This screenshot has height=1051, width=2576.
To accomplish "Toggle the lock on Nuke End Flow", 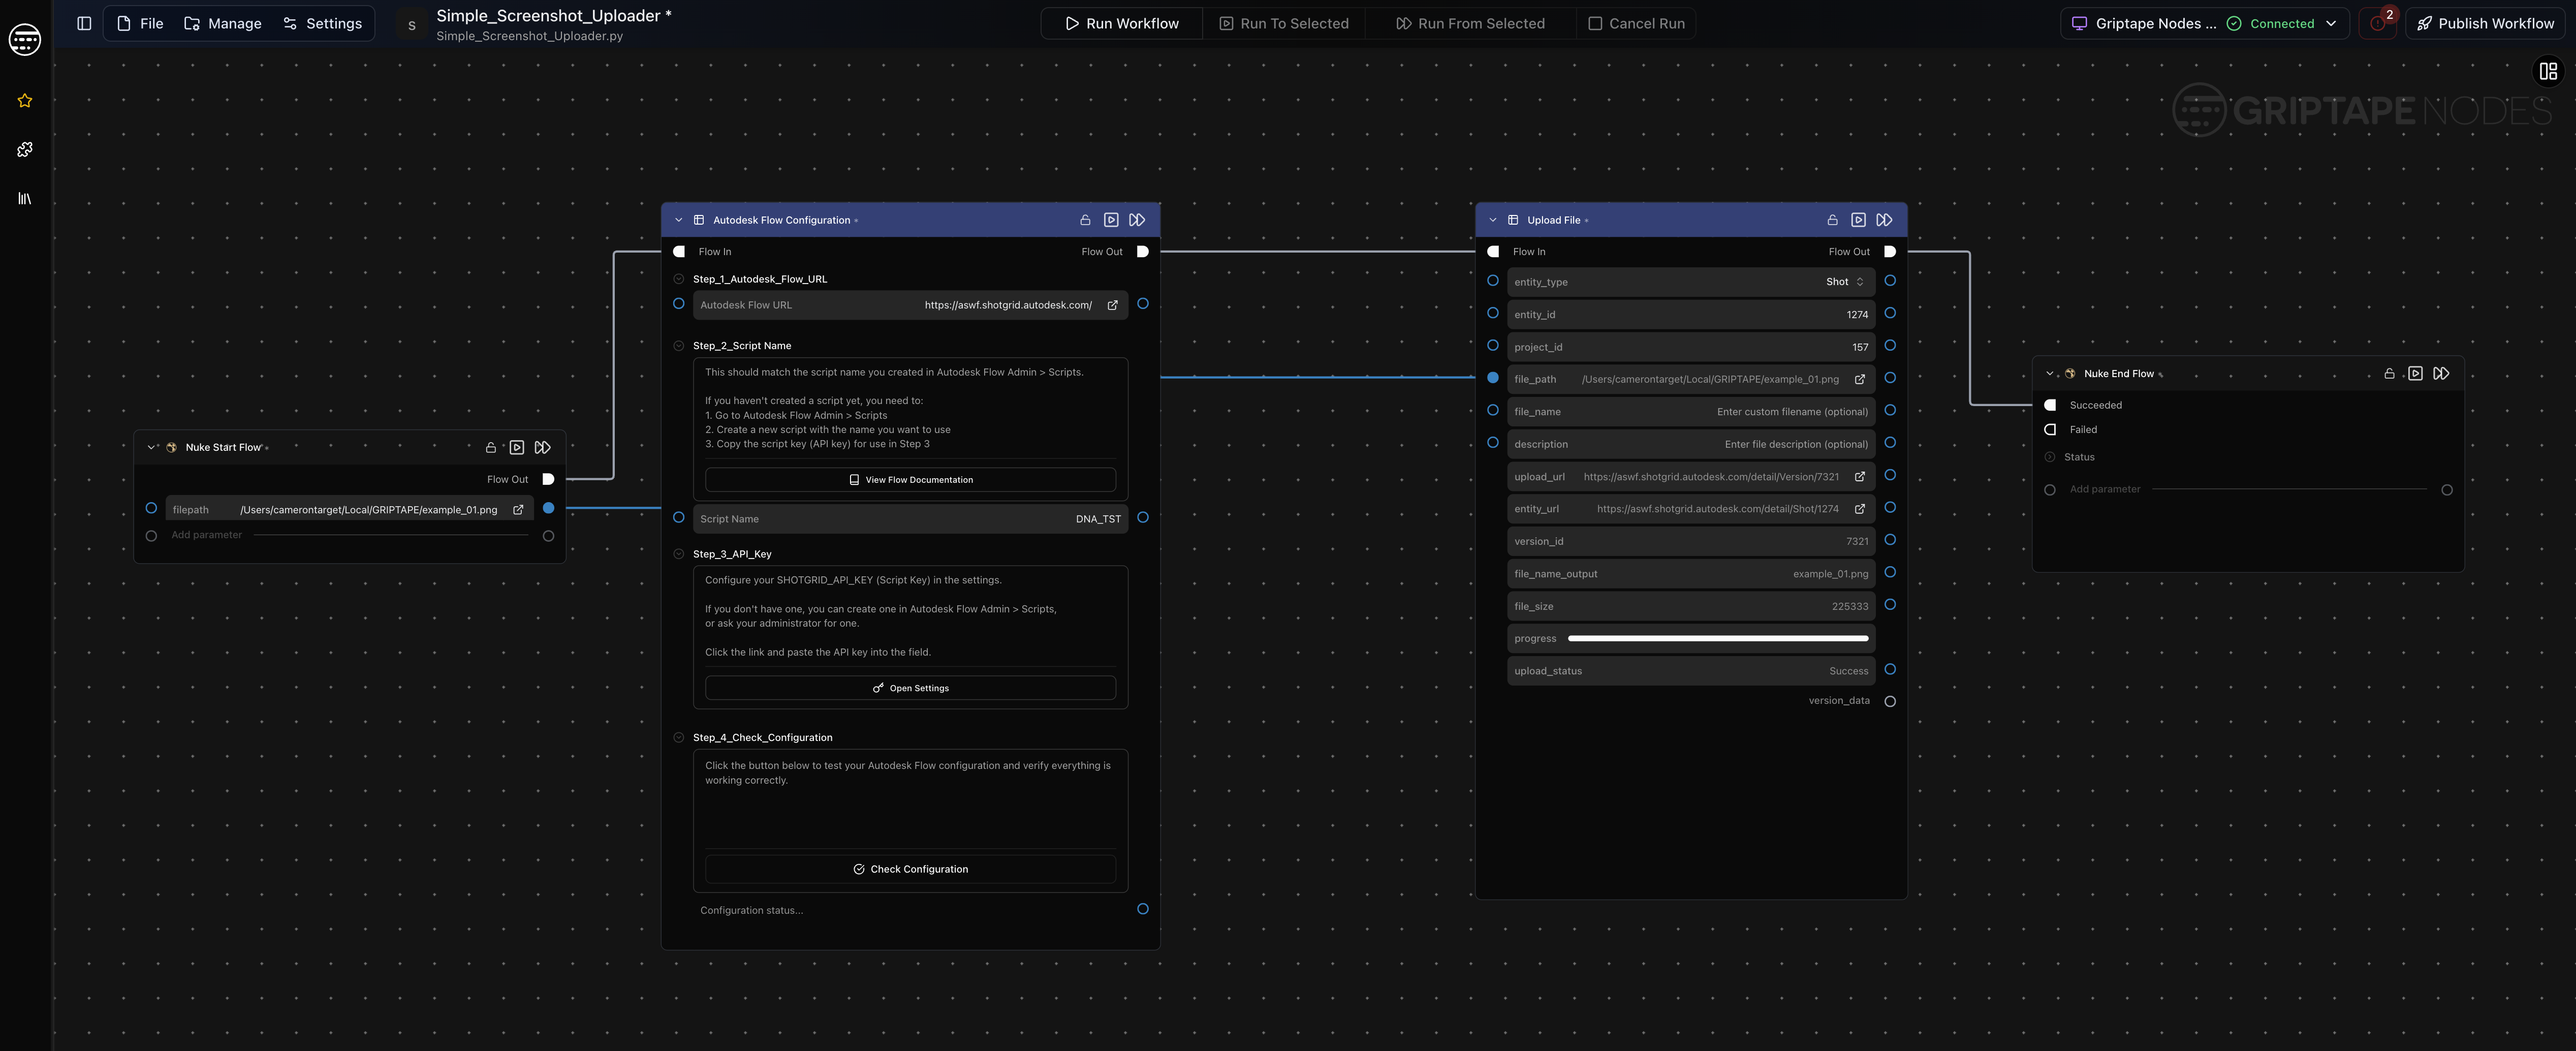I will 2389,373.
